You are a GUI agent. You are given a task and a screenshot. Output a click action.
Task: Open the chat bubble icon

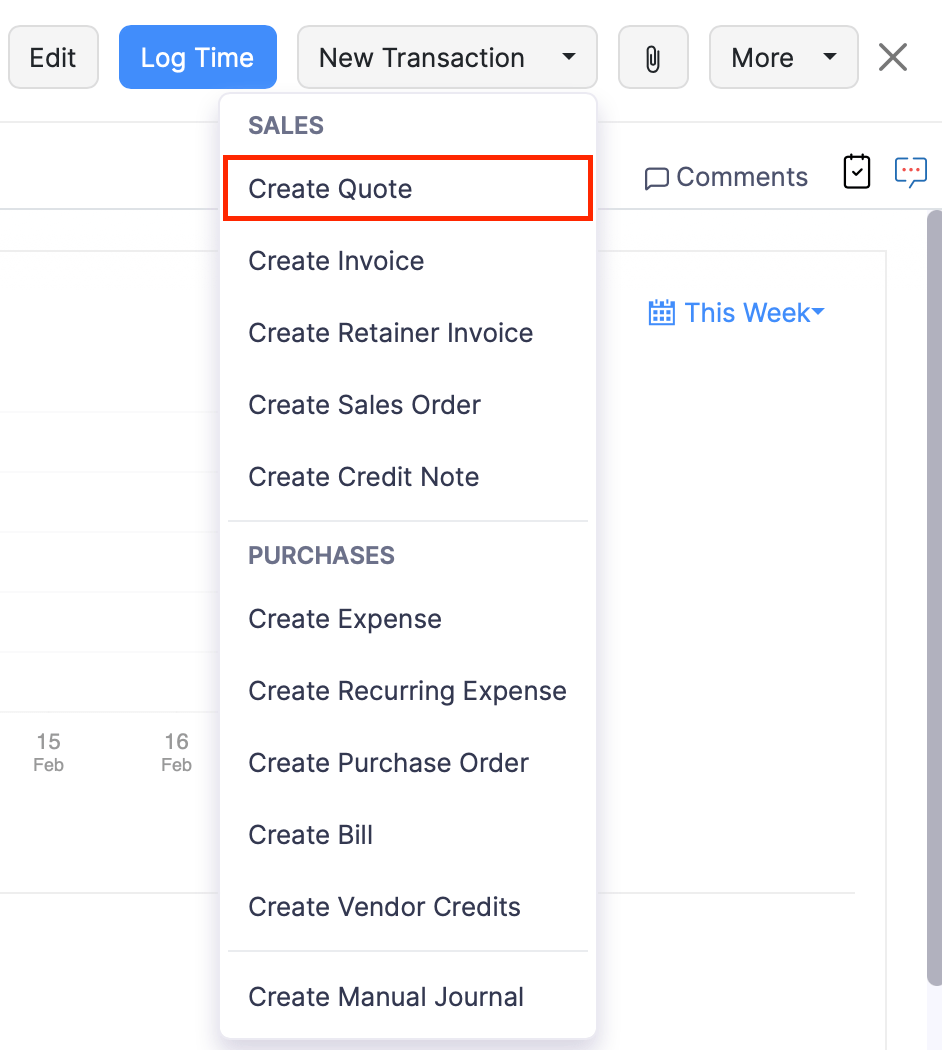(910, 172)
